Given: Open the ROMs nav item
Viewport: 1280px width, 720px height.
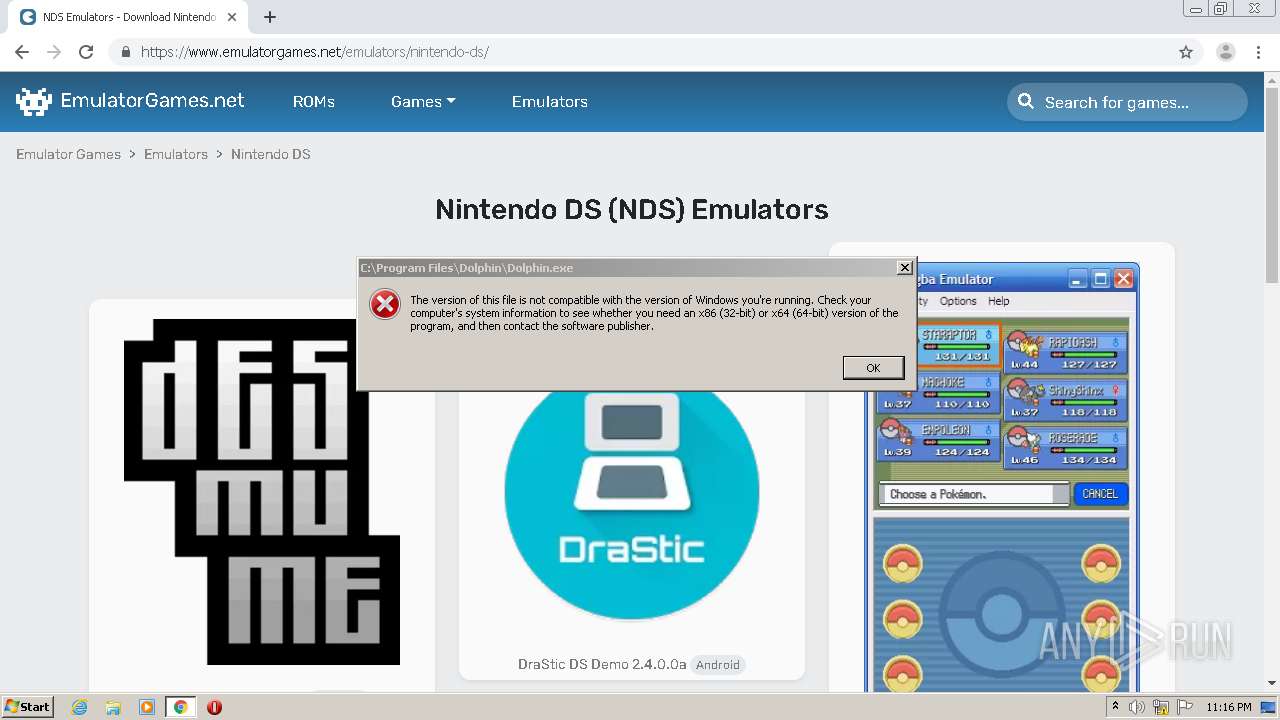Looking at the screenshot, I should click(x=314, y=101).
